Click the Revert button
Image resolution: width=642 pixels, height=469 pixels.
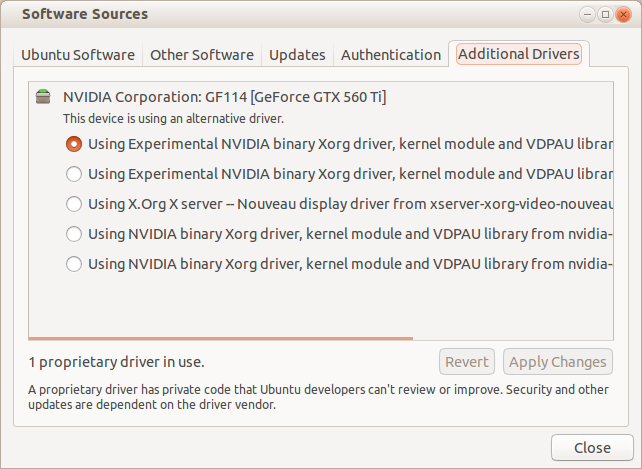tap(467, 362)
